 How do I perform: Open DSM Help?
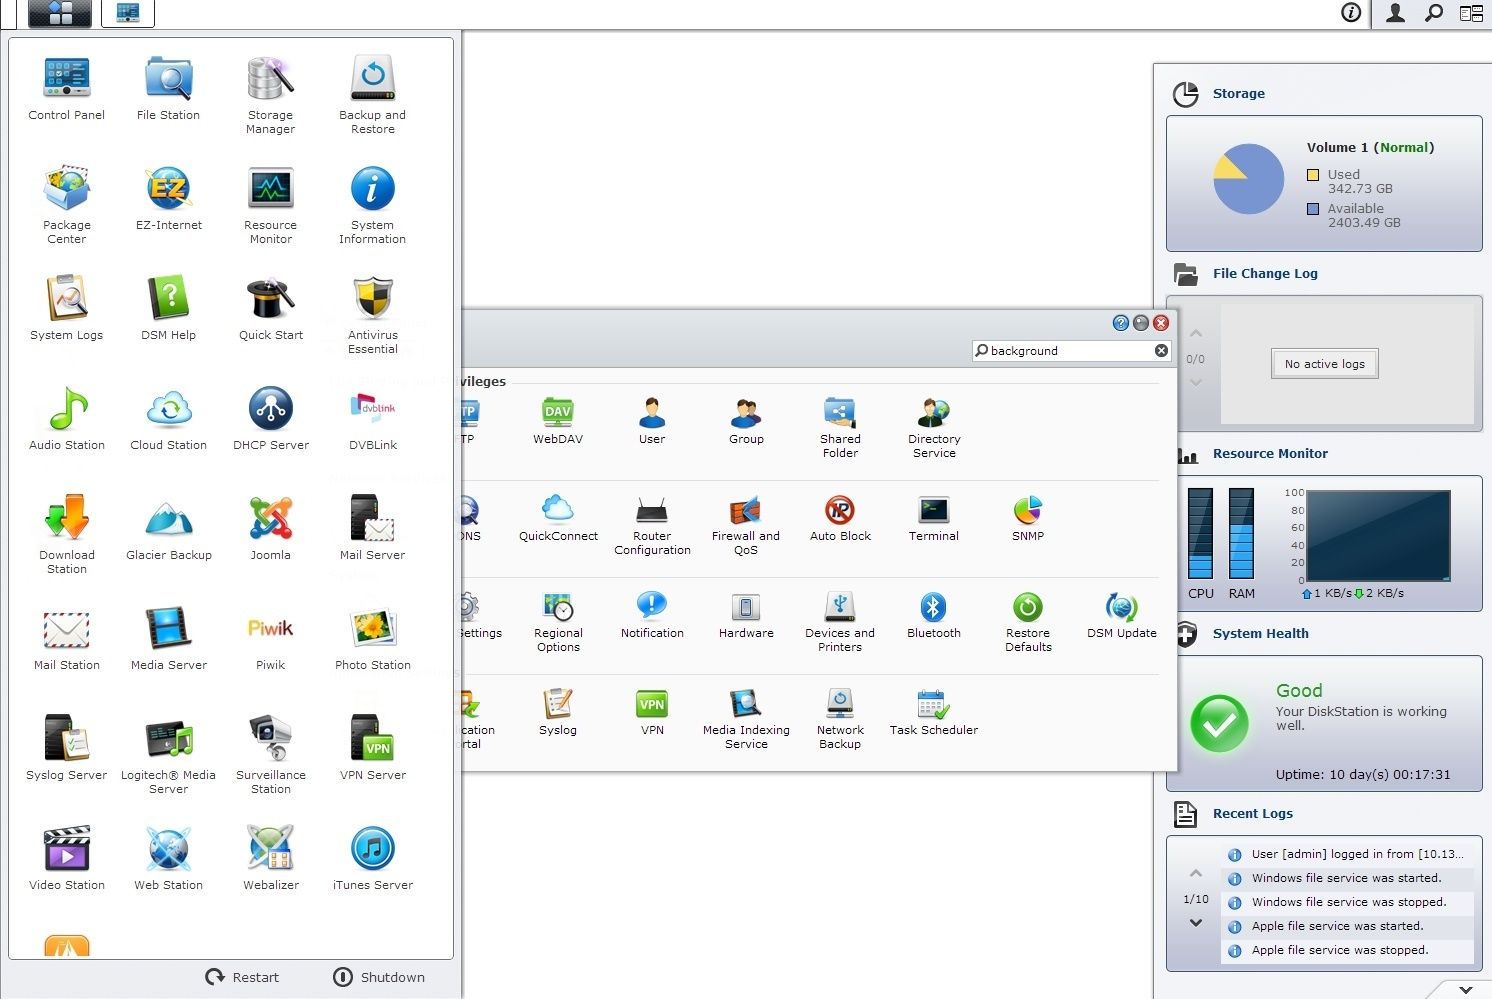coord(168,308)
